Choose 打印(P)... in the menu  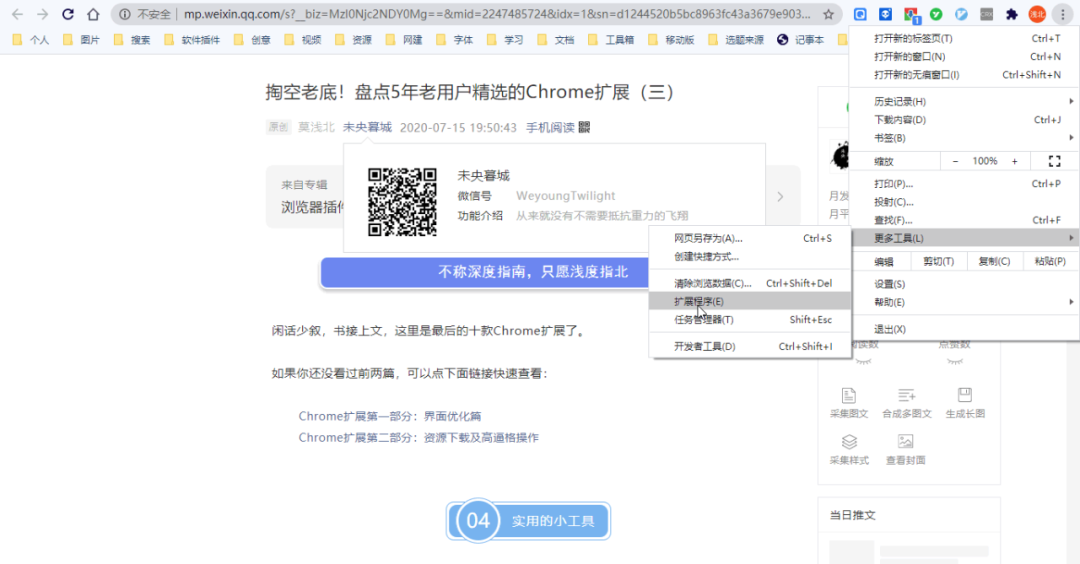coord(964,184)
